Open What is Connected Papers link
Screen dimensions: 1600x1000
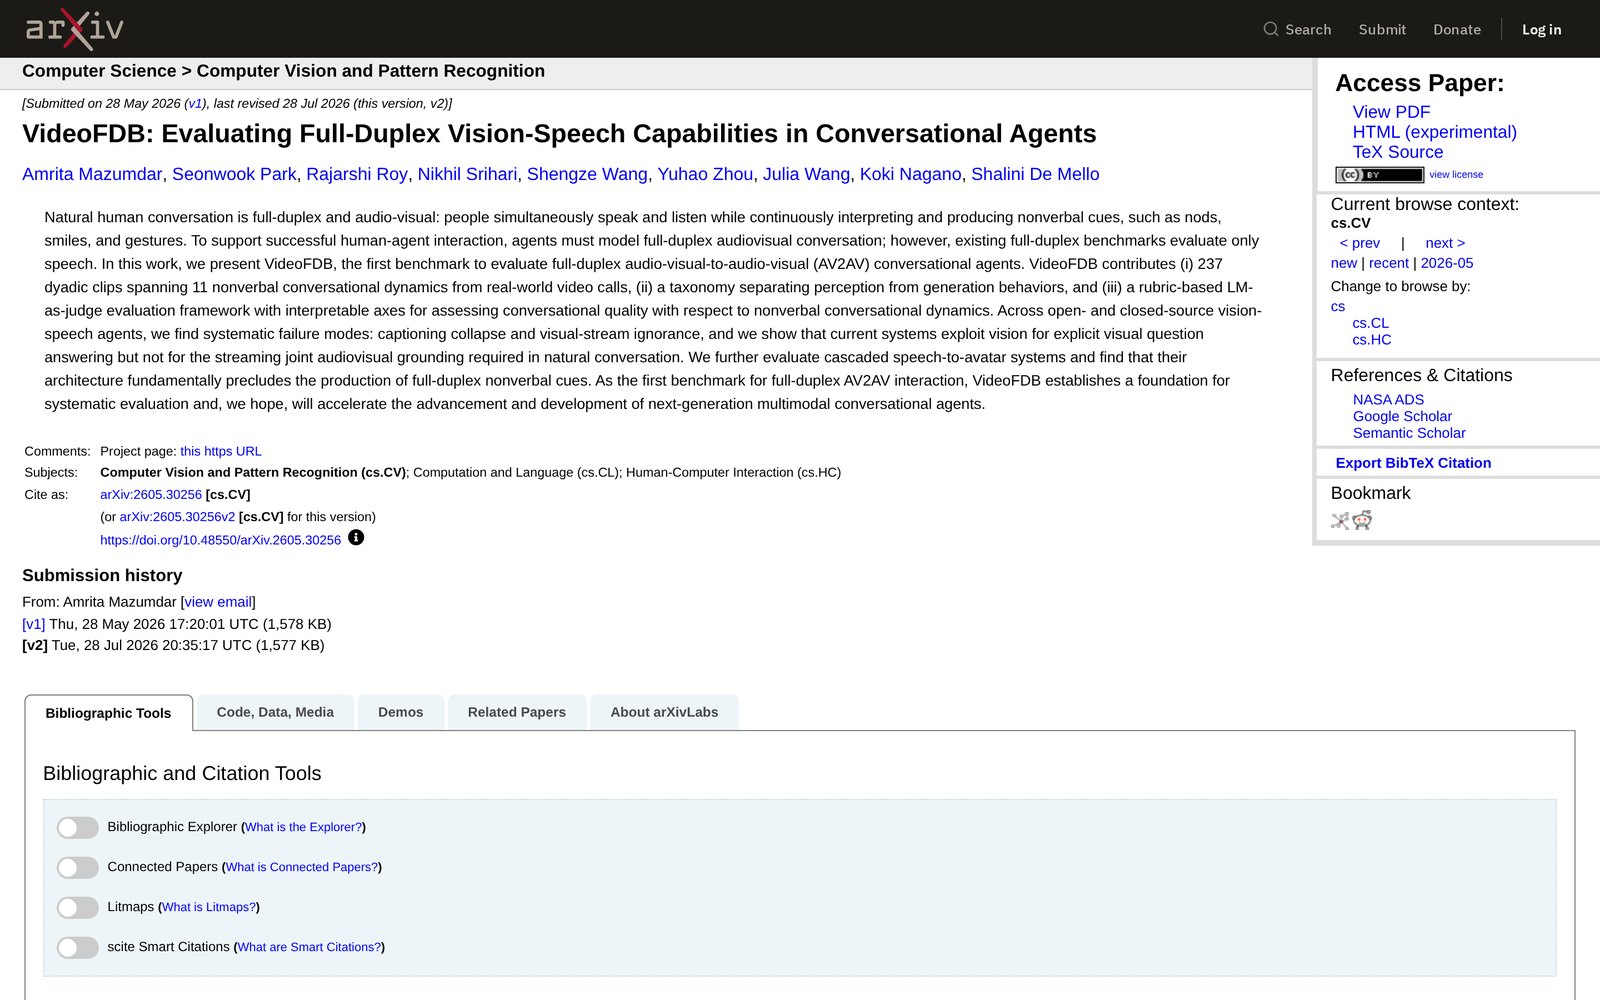coord(302,867)
